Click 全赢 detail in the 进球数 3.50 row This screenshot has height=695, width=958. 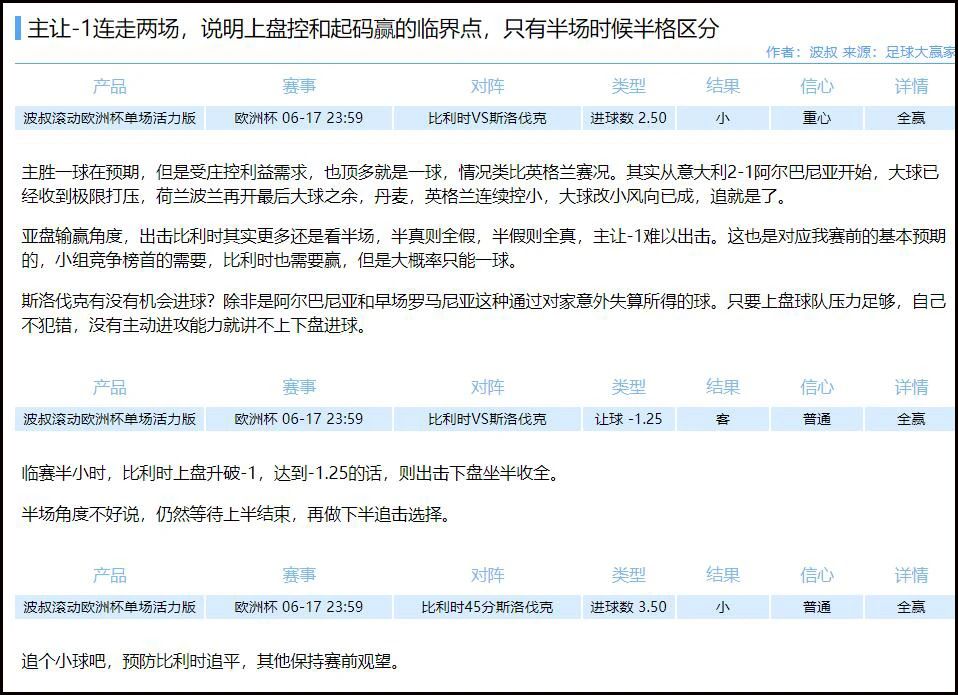click(x=910, y=607)
